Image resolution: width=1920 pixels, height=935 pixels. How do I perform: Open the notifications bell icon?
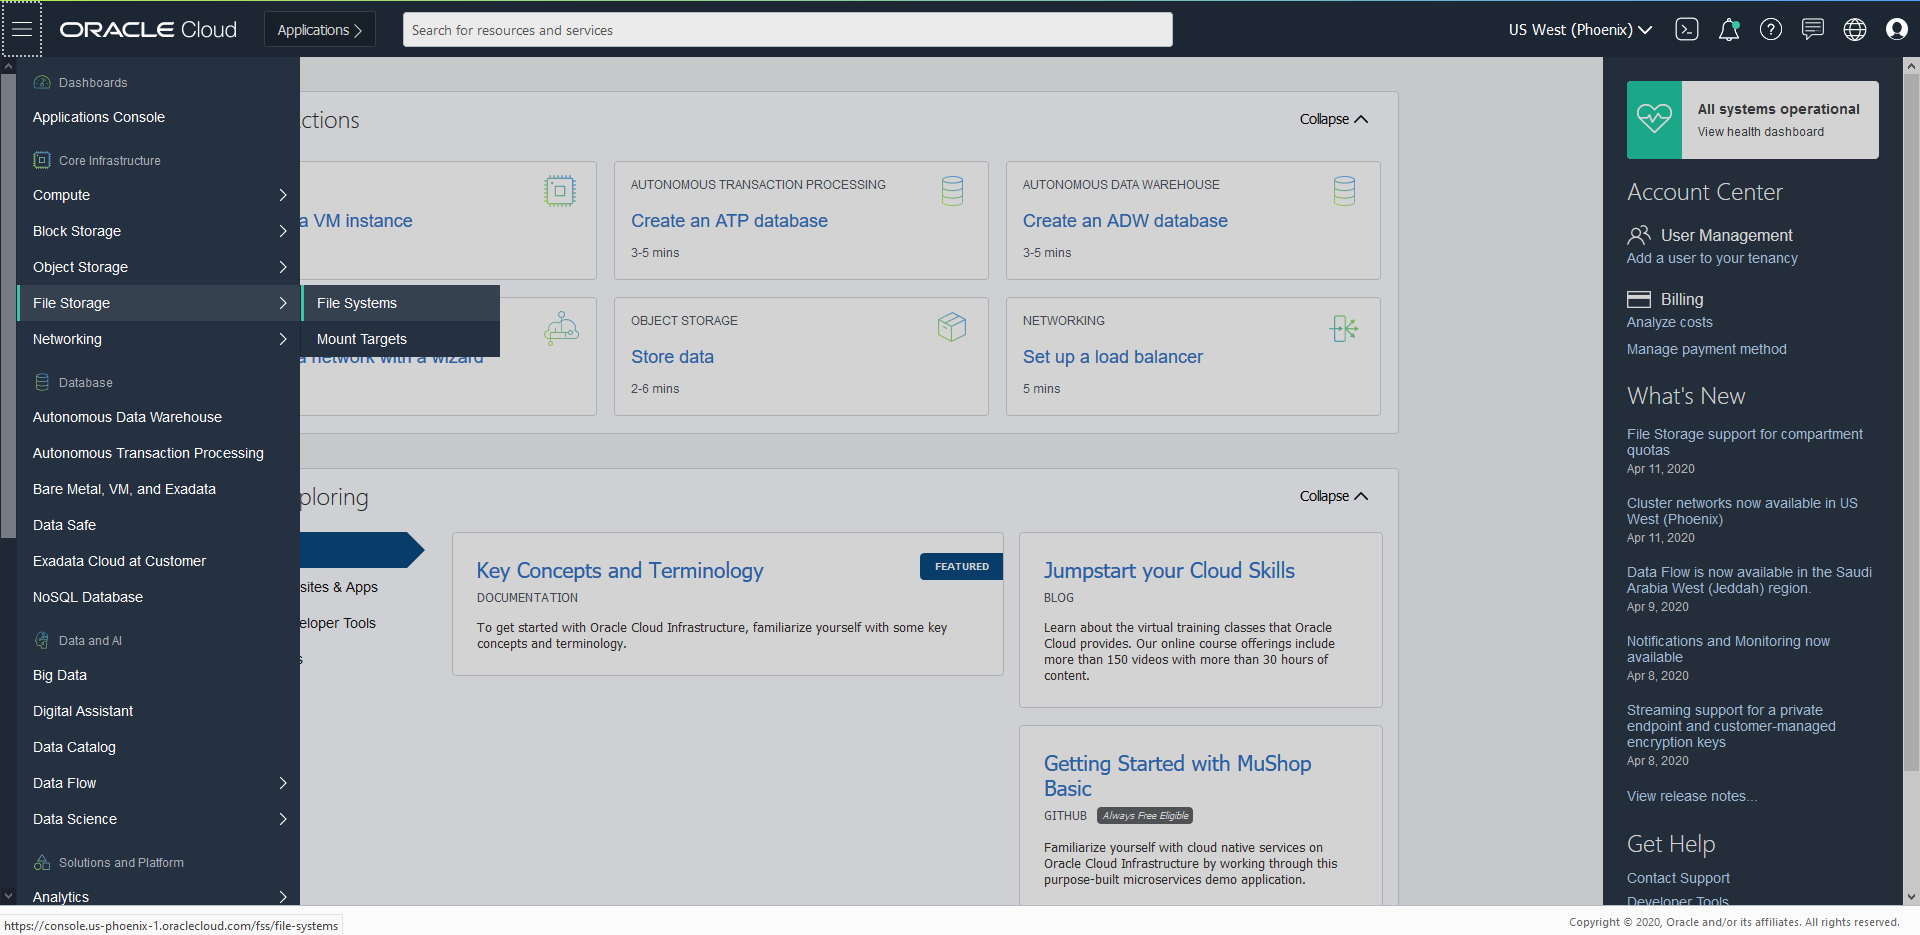[x=1729, y=29]
